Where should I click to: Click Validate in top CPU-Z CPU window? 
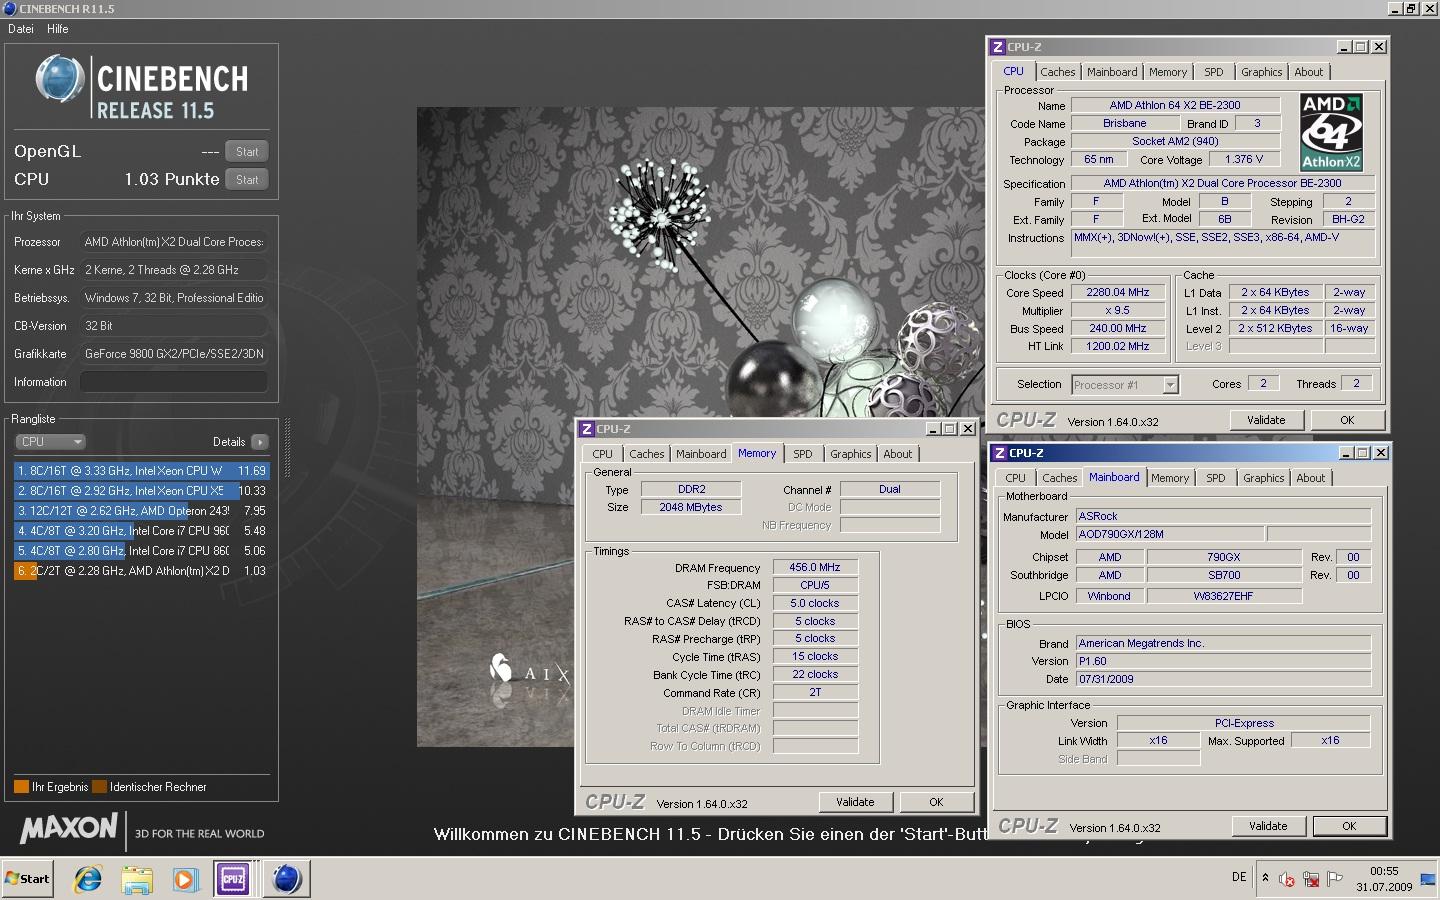point(1266,420)
